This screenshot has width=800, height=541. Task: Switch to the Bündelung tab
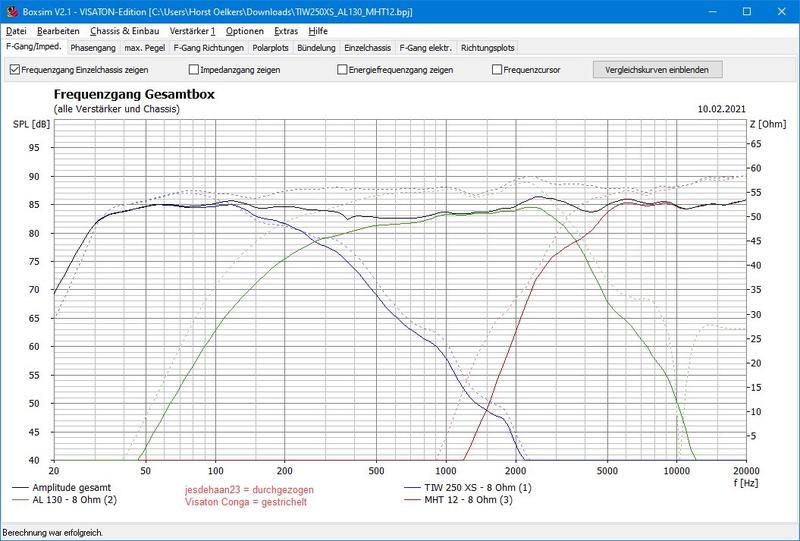pyautogui.click(x=317, y=47)
